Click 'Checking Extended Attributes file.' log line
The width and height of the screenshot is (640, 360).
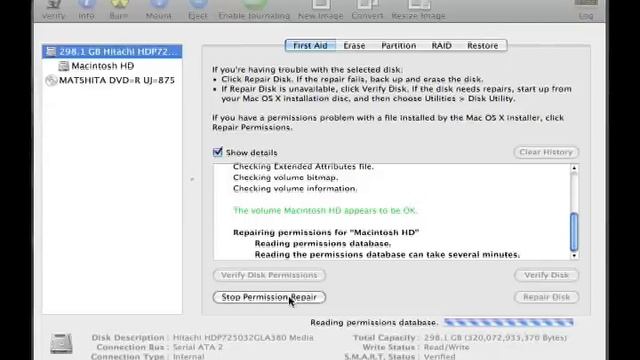pyautogui.click(x=303, y=167)
